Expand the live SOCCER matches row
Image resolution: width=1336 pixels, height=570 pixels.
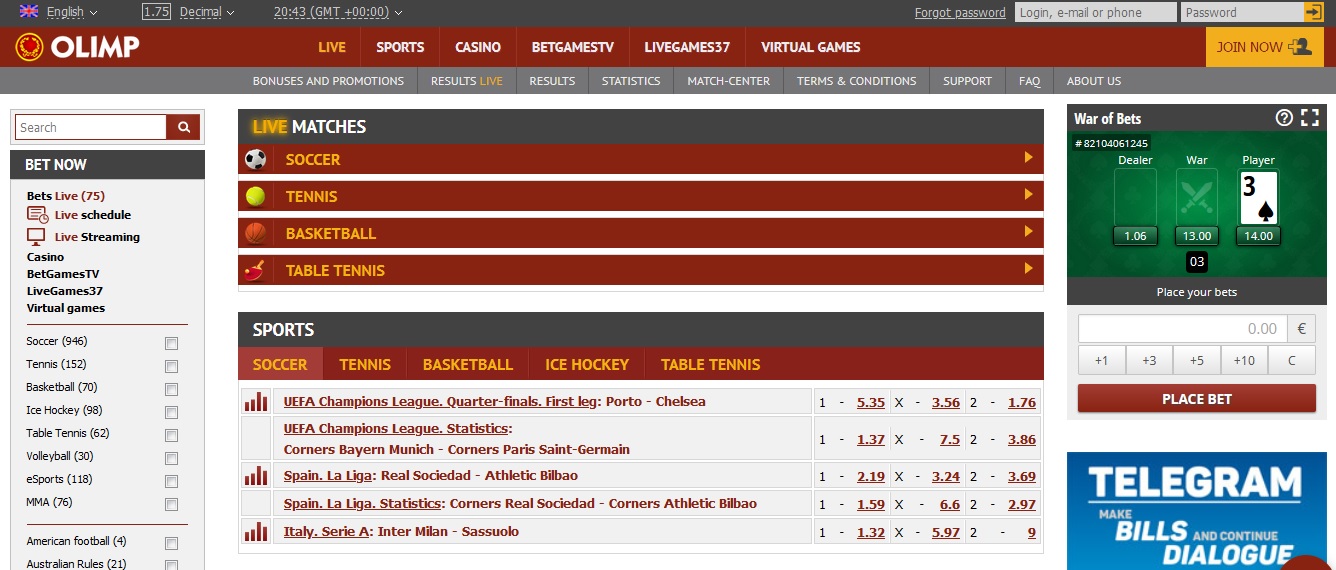point(640,159)
